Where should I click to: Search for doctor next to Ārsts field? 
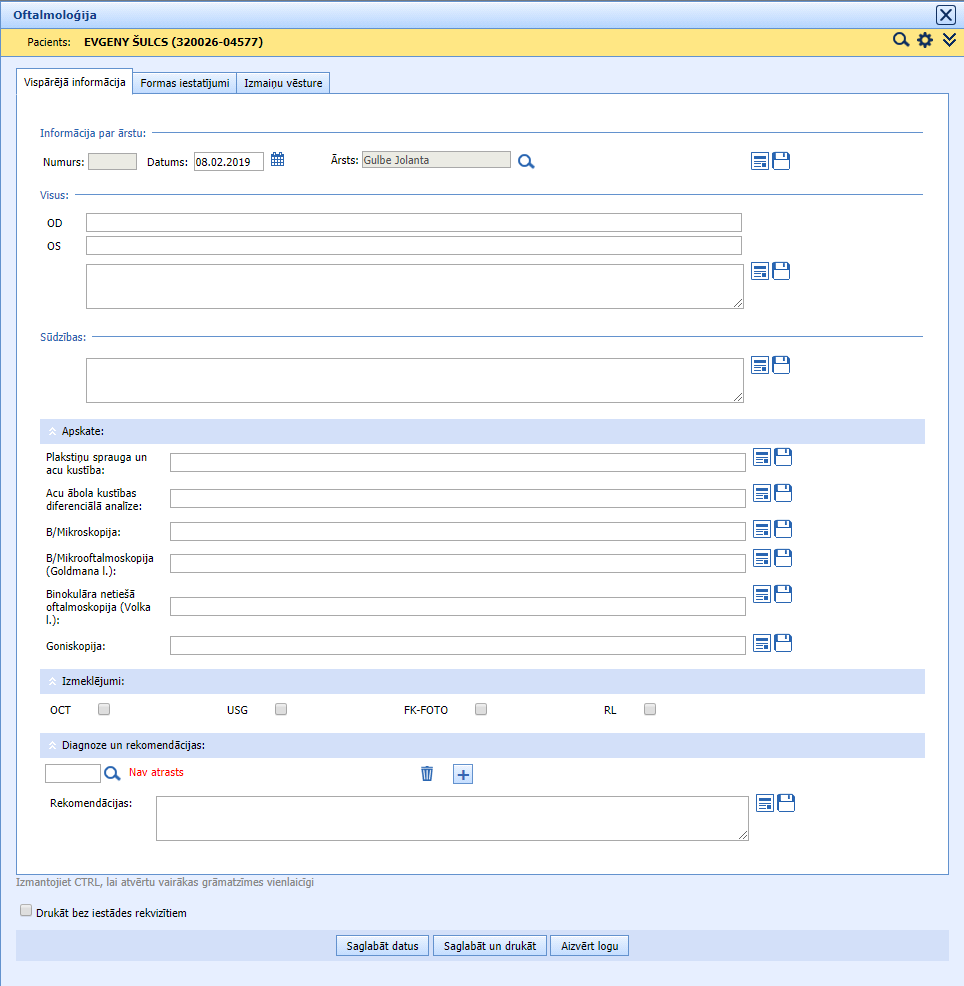(x=526, y=161)
